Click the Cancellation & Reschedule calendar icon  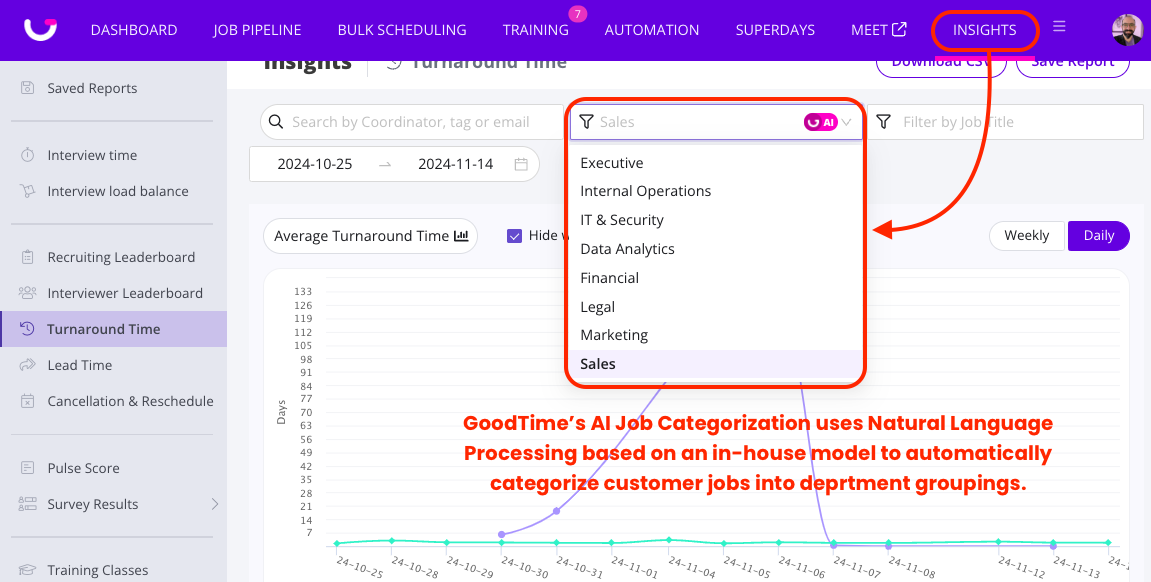27,401
